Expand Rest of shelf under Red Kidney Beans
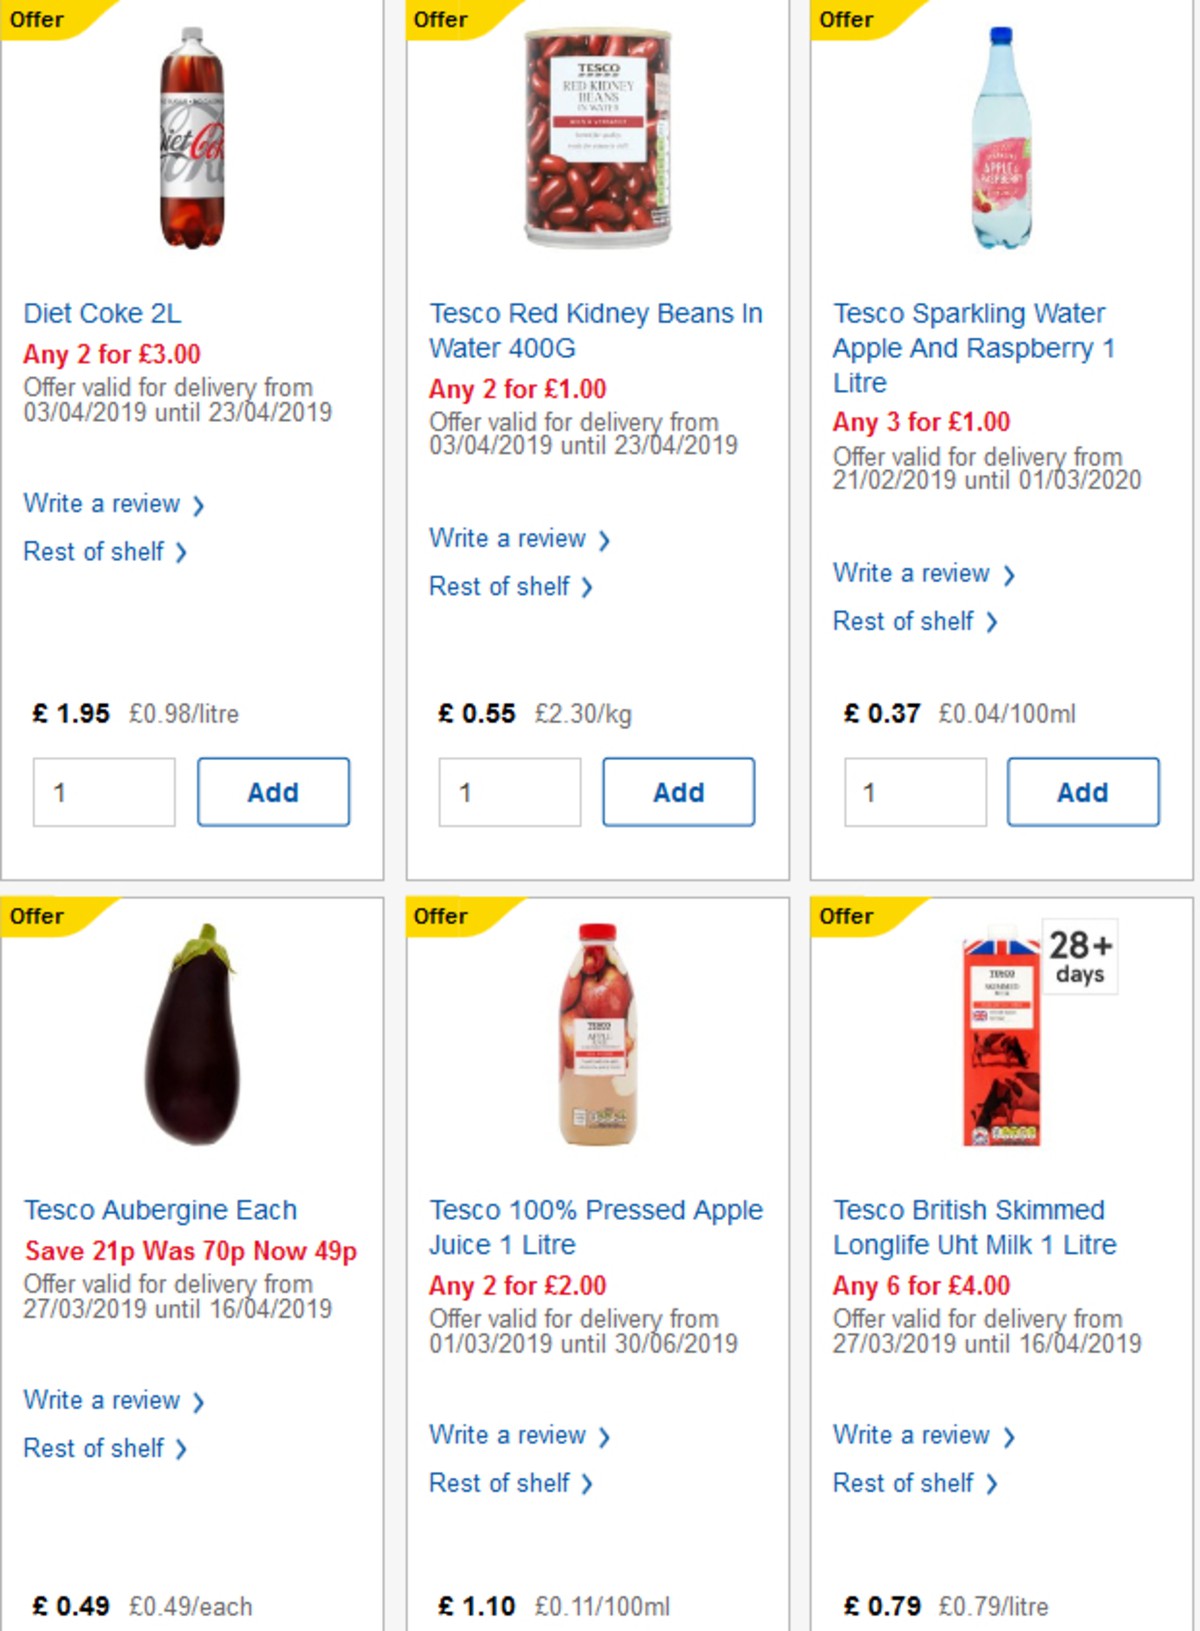 (x=498, y=586)
